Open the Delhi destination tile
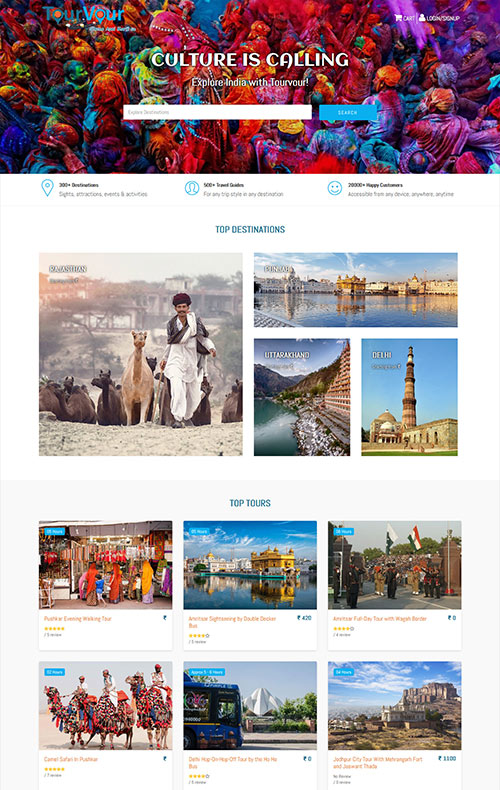The width and height of the screenshot is (500, 790). pos(409,397)
